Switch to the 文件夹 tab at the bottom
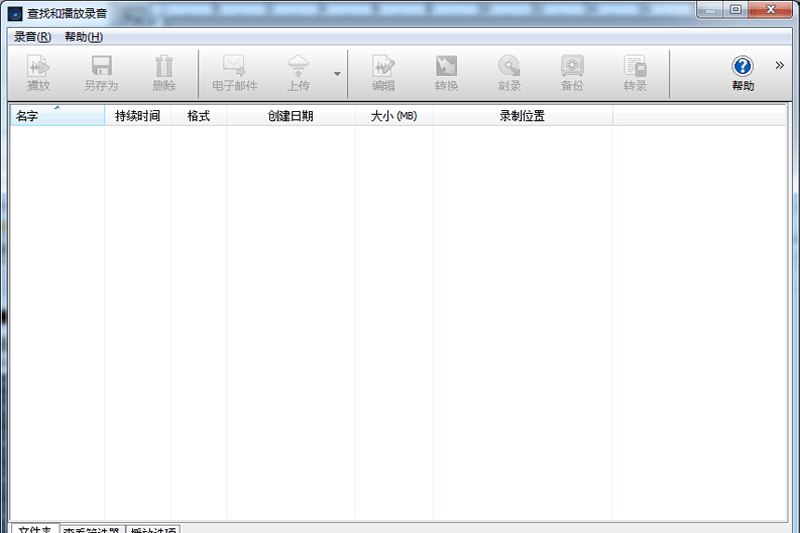This screenshot has width=800, height=533. (35, 529)
